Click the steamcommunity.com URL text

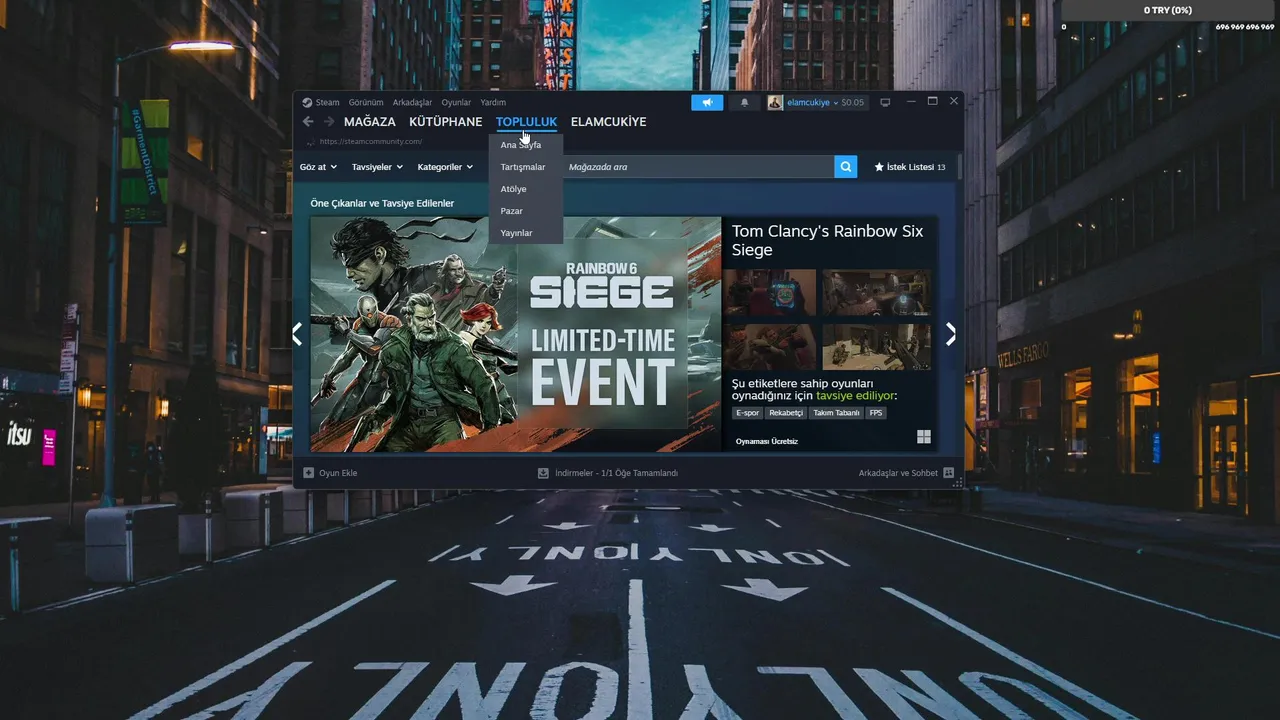coord(370,142)
